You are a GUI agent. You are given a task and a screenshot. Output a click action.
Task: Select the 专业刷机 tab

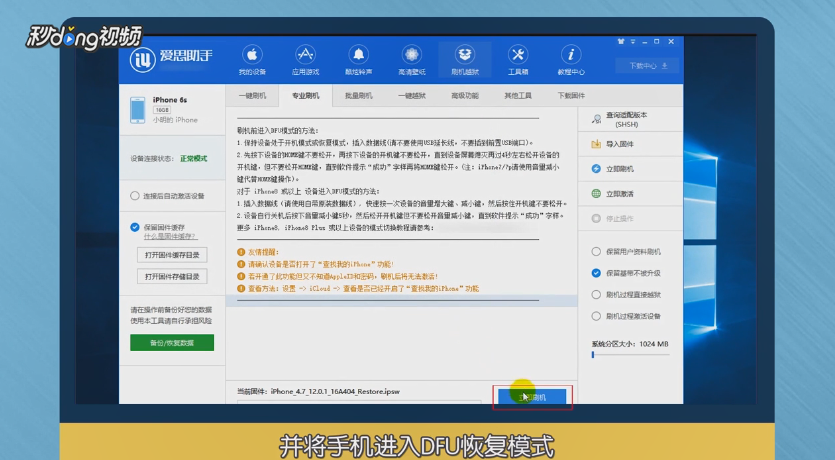(306, 96)
